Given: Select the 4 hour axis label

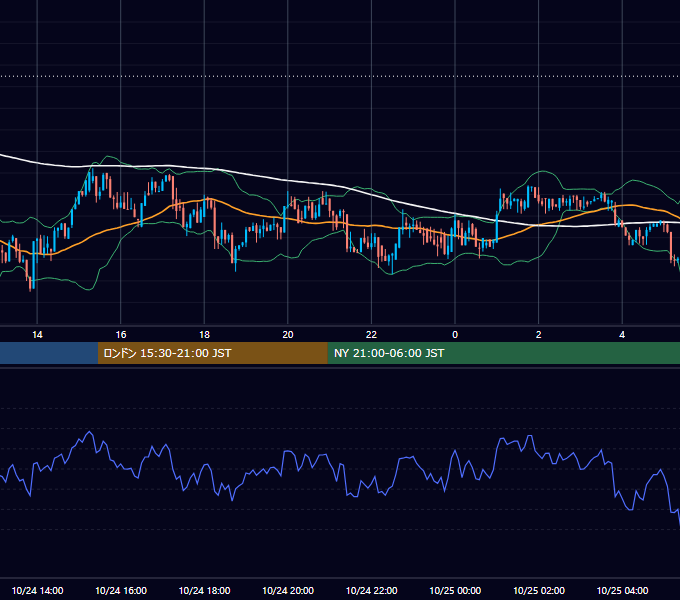Looking at the screenshot, I should (622, 335).
